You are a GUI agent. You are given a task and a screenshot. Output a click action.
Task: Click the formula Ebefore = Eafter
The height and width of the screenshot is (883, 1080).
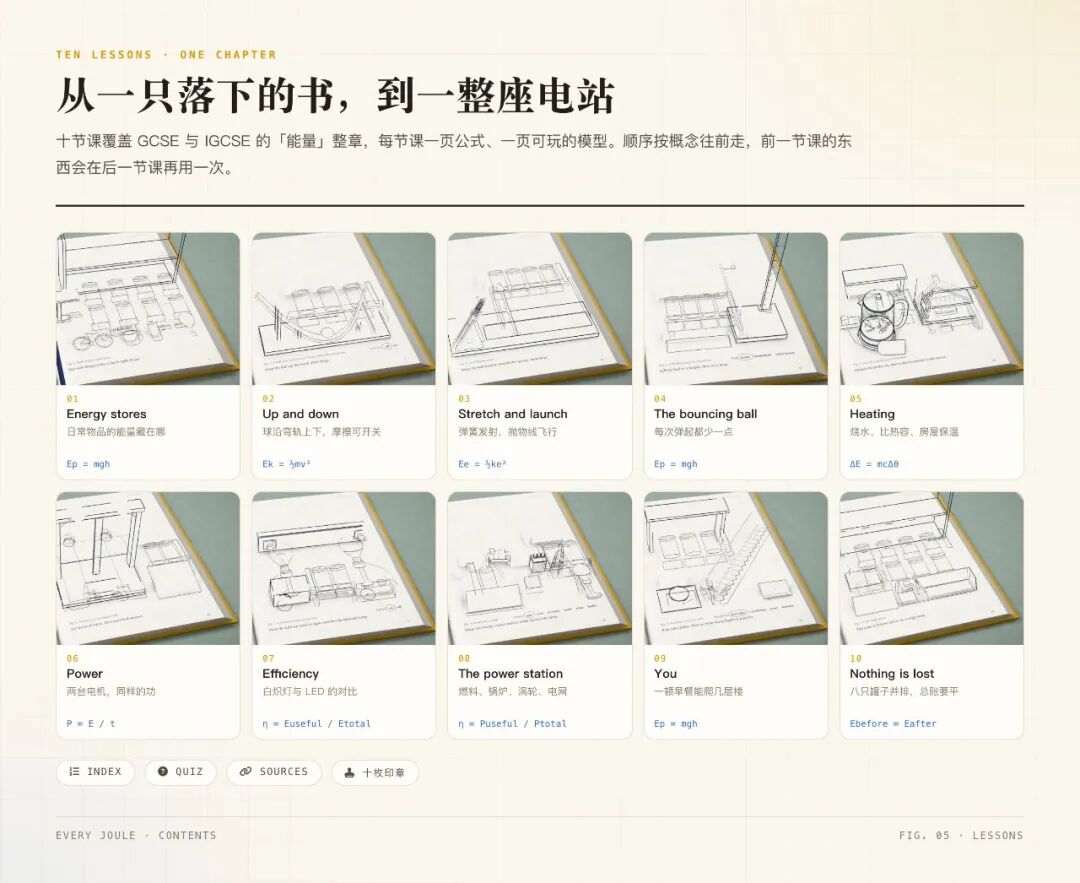(x=893, y=724)
